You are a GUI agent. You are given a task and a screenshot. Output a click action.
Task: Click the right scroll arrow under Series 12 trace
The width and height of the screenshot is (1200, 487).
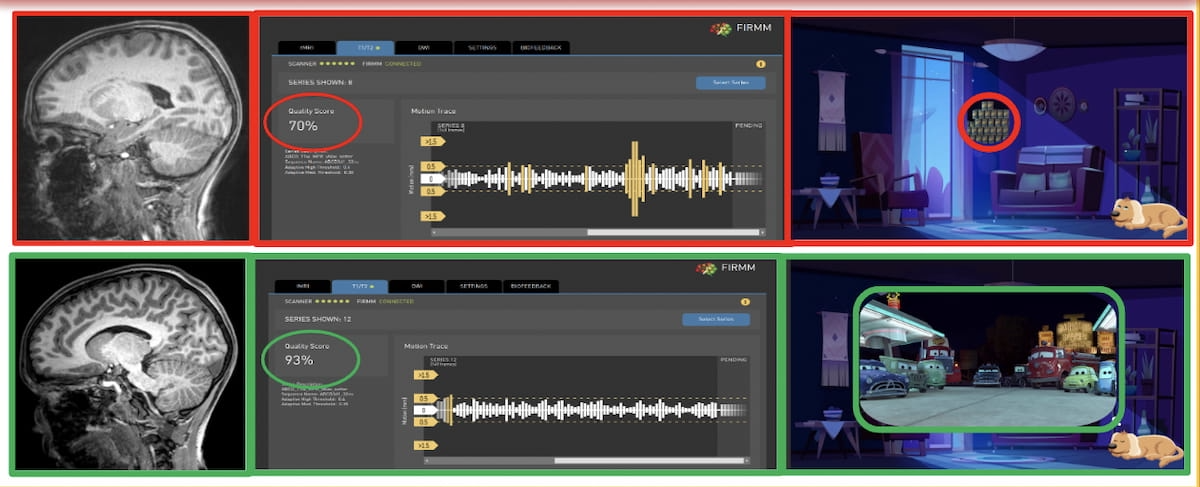(x=746, y=461)
